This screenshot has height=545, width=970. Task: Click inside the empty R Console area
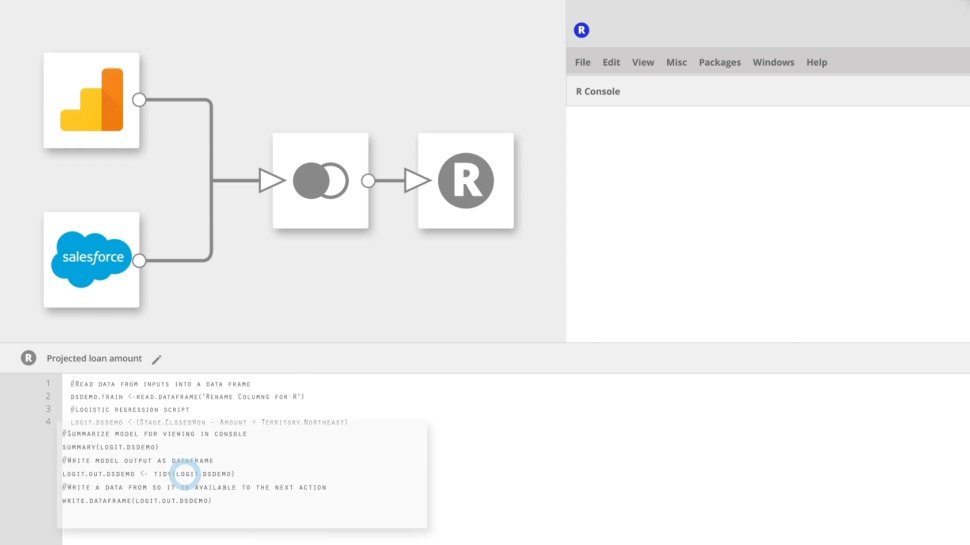(x=768, y=224)
